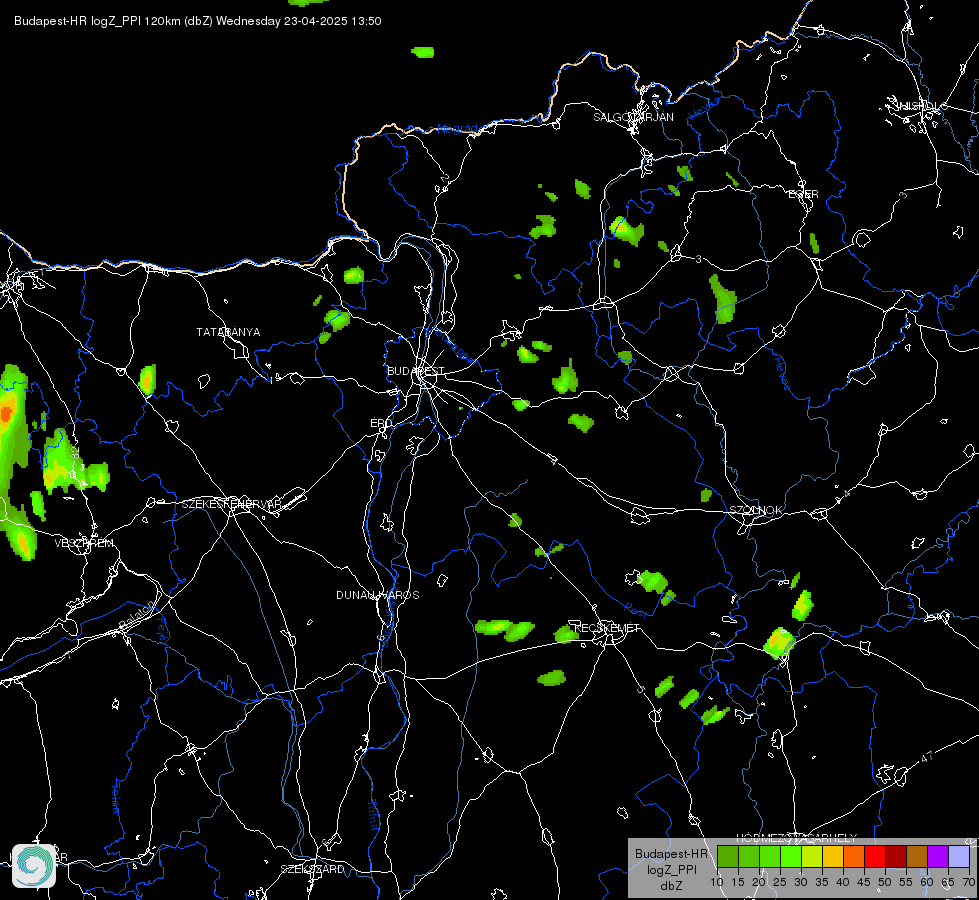Click the legend tick value 35

822,882
